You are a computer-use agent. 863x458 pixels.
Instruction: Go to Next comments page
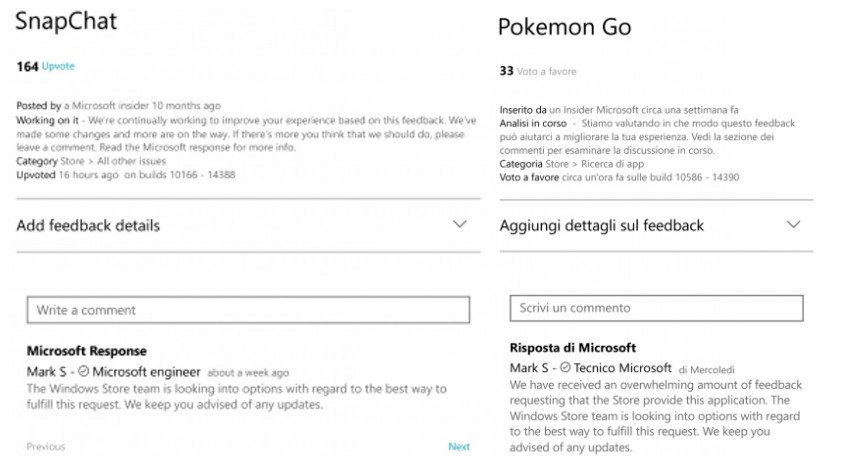pyautogui.click(x=459, y=446)
